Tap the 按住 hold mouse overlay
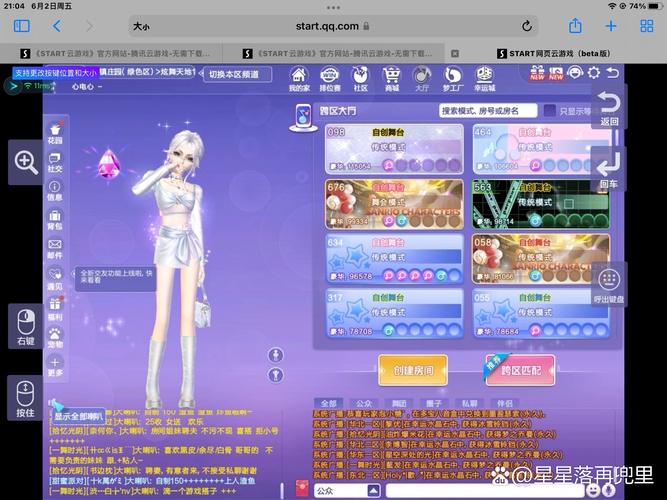Image resolution: width=667 pixels, height=500 pixels. click(x=26, y=398)
